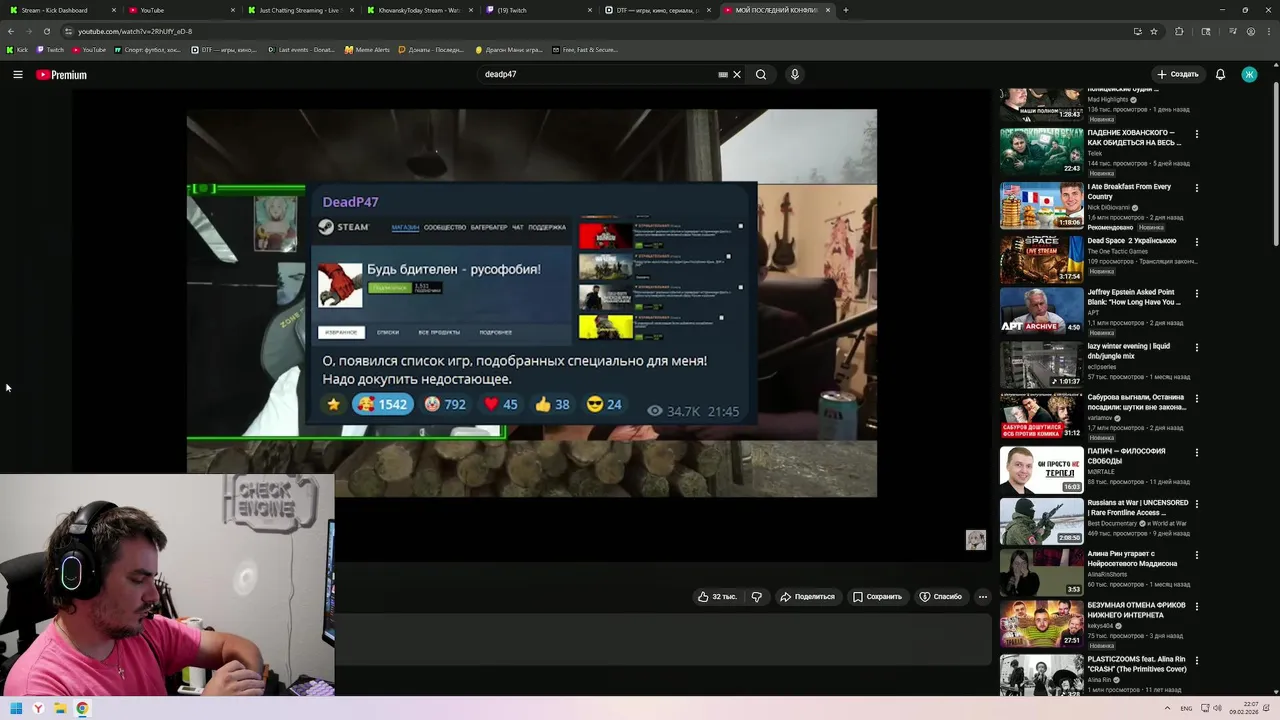1280x720 pixels.
Task: Open the YouTube guide hamburger menu
Action: (x=17, y=74)
